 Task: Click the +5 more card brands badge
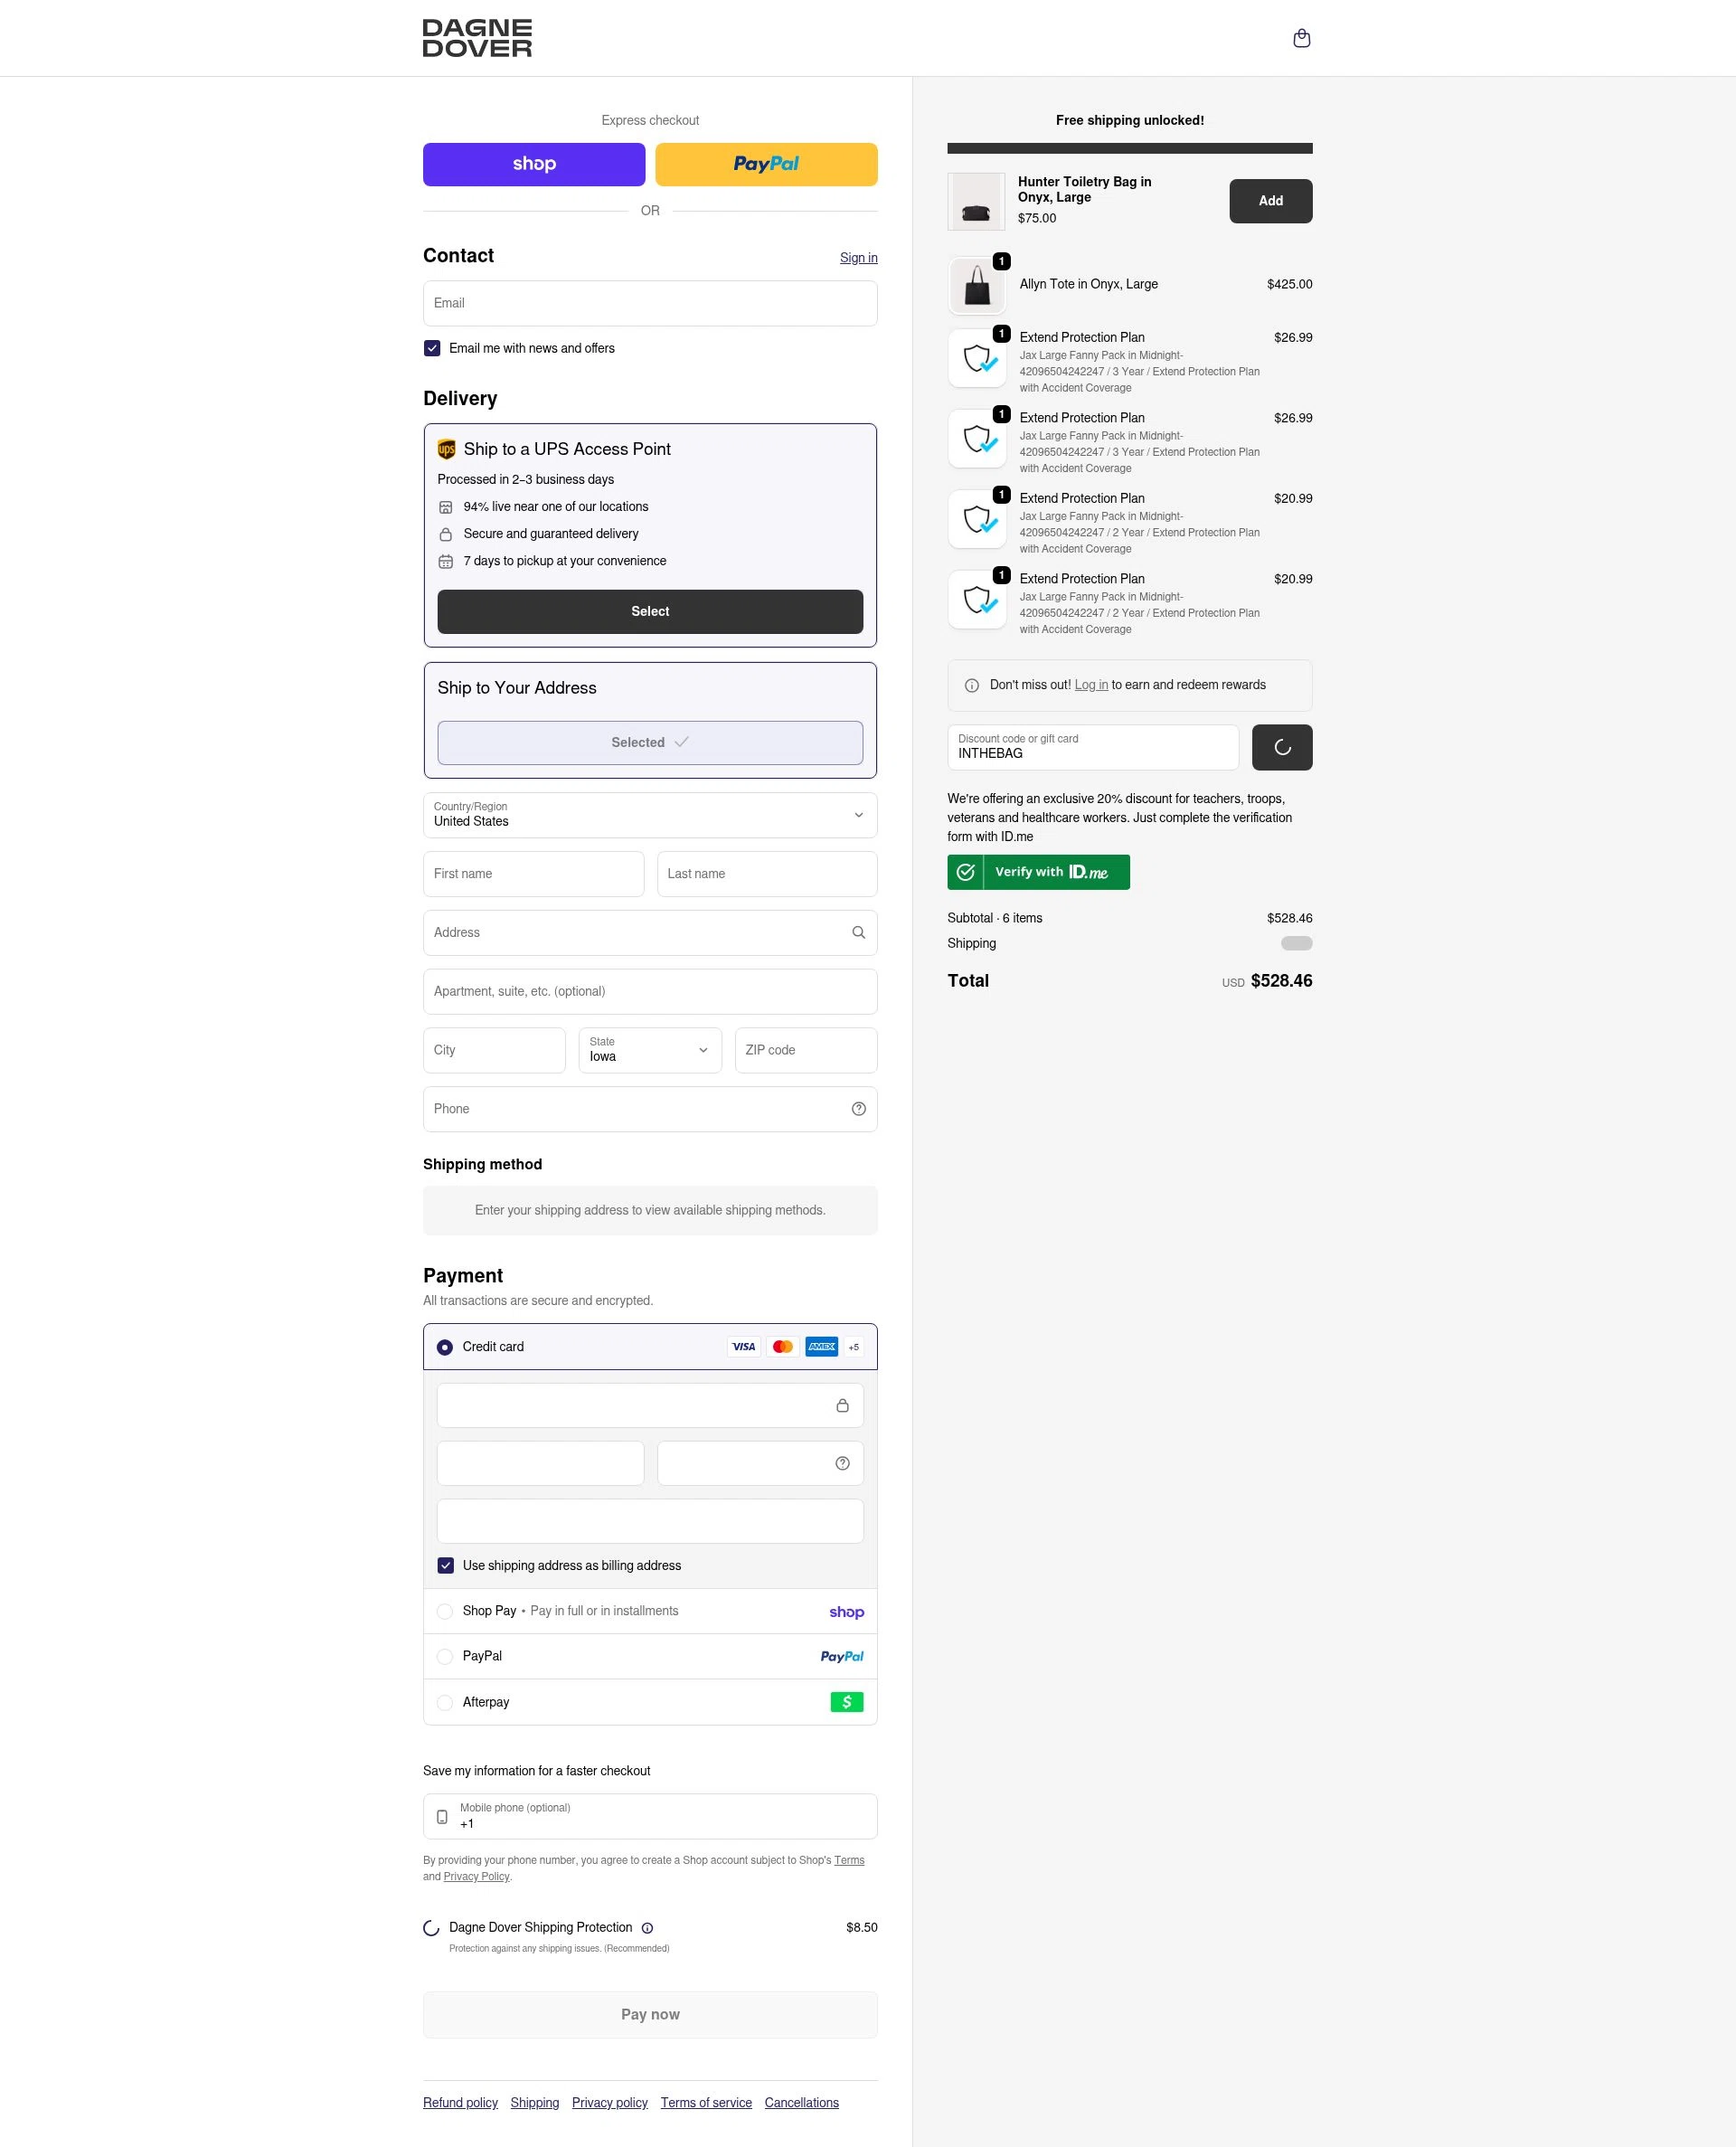click(x=853, y=1347)
